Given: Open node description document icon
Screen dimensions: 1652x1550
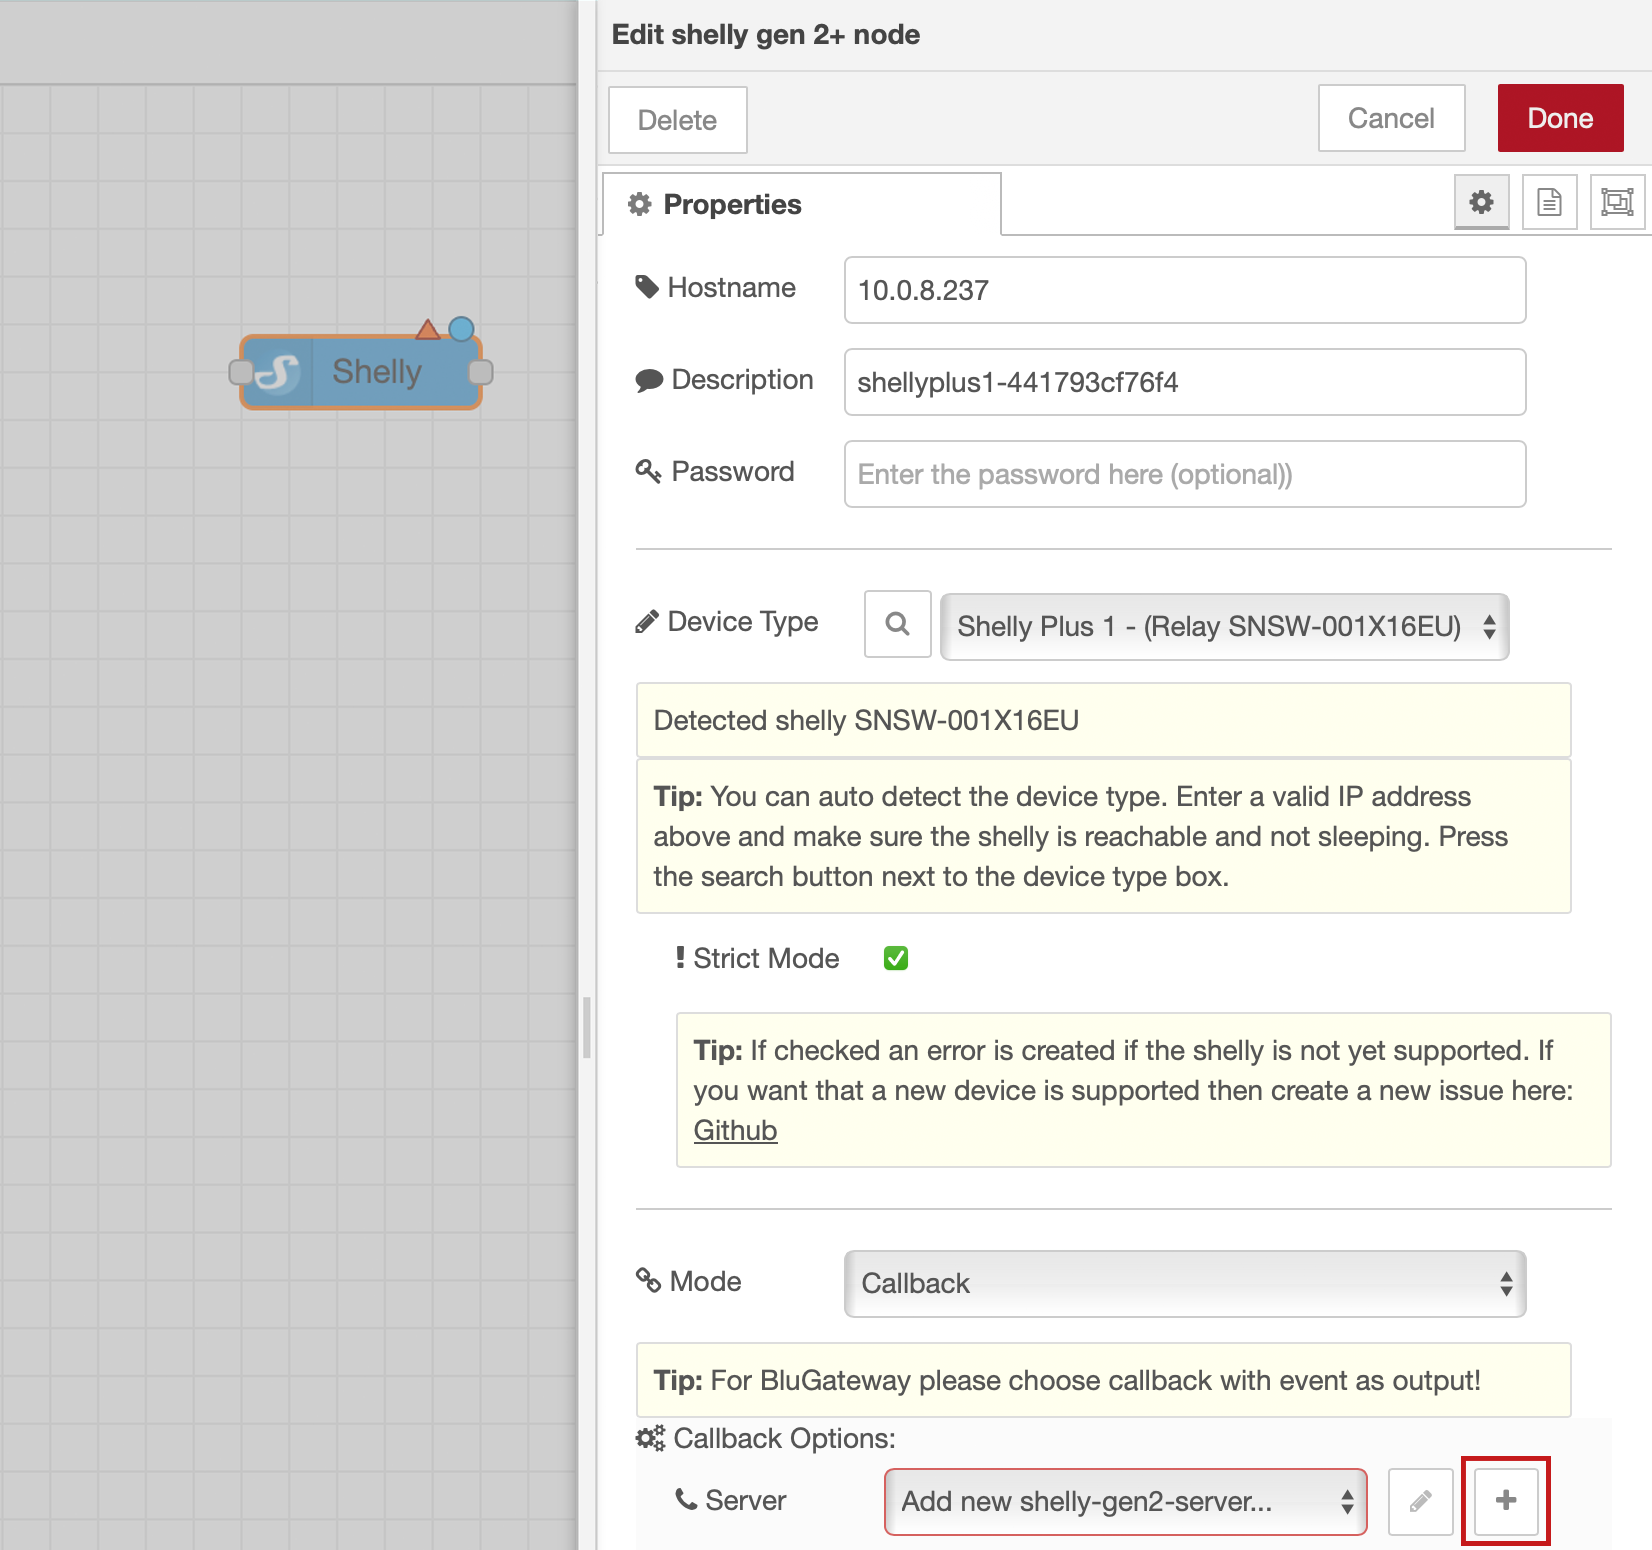Looking at the screenshot, I should click(1549, 202).
